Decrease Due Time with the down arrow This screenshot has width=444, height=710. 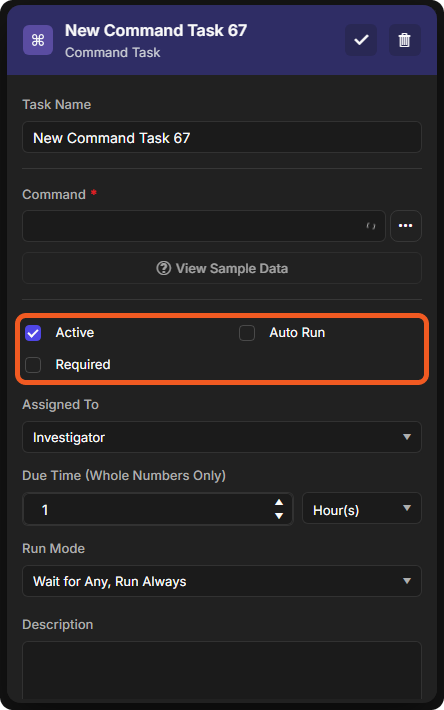click(279, 516)
